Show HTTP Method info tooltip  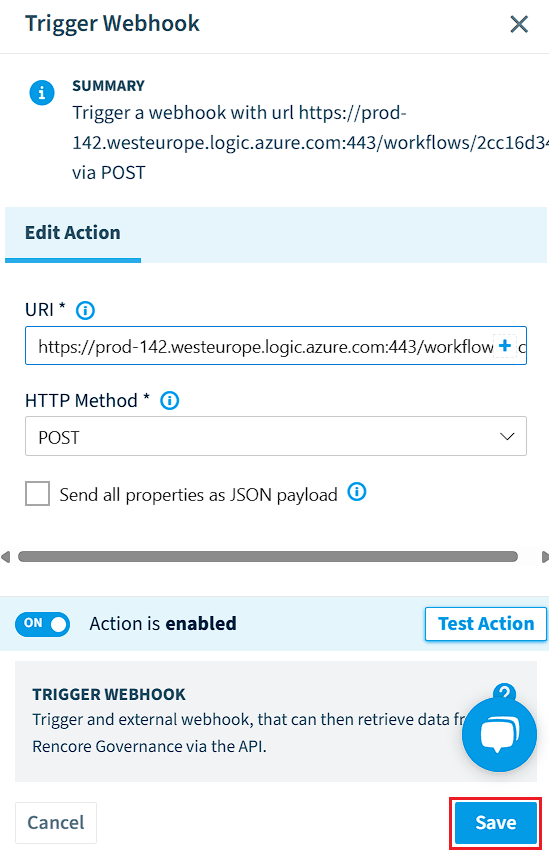170,401
